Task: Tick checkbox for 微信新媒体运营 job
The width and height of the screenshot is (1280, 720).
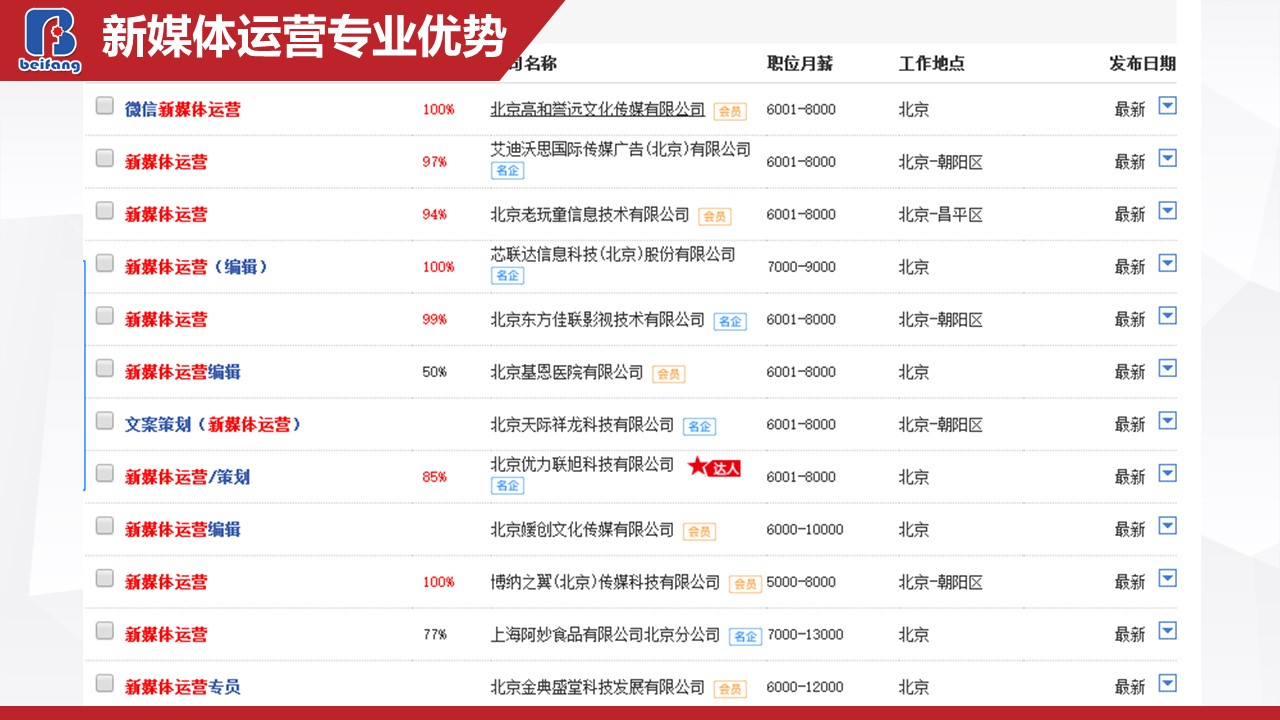Action: [105, 105]
